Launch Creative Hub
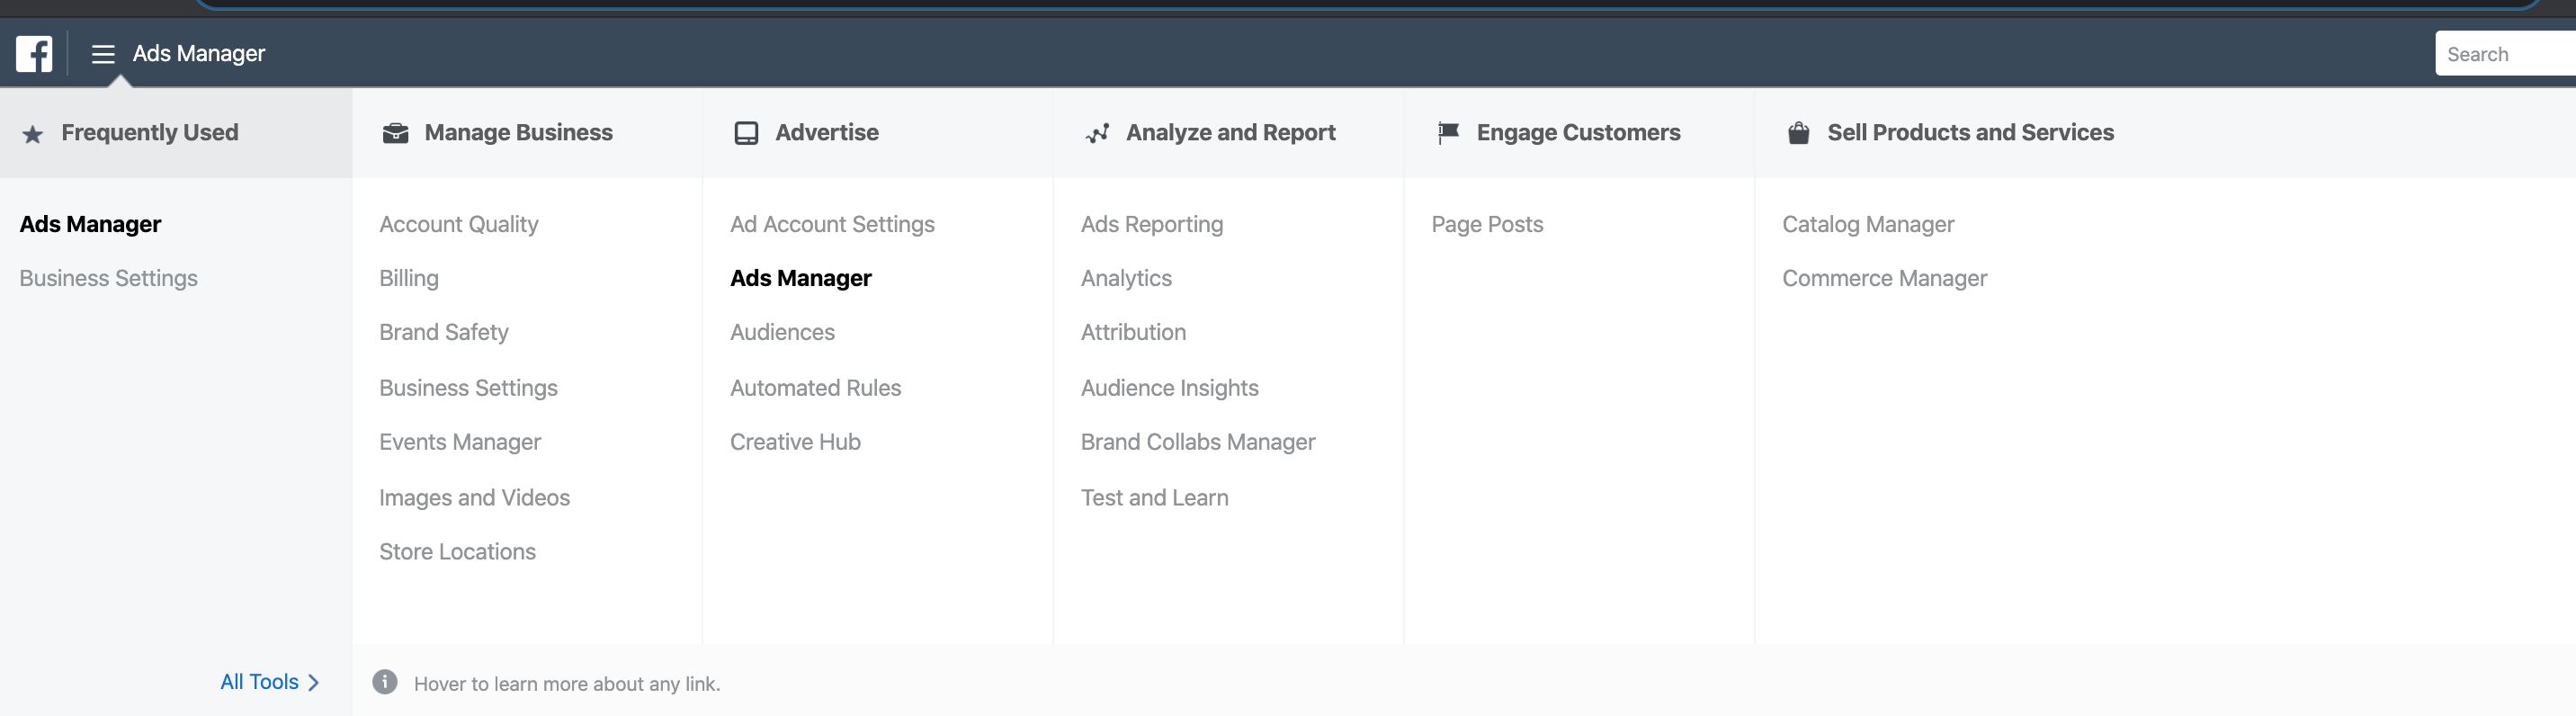Screen dimensions: 2576x716 point(795,442)
